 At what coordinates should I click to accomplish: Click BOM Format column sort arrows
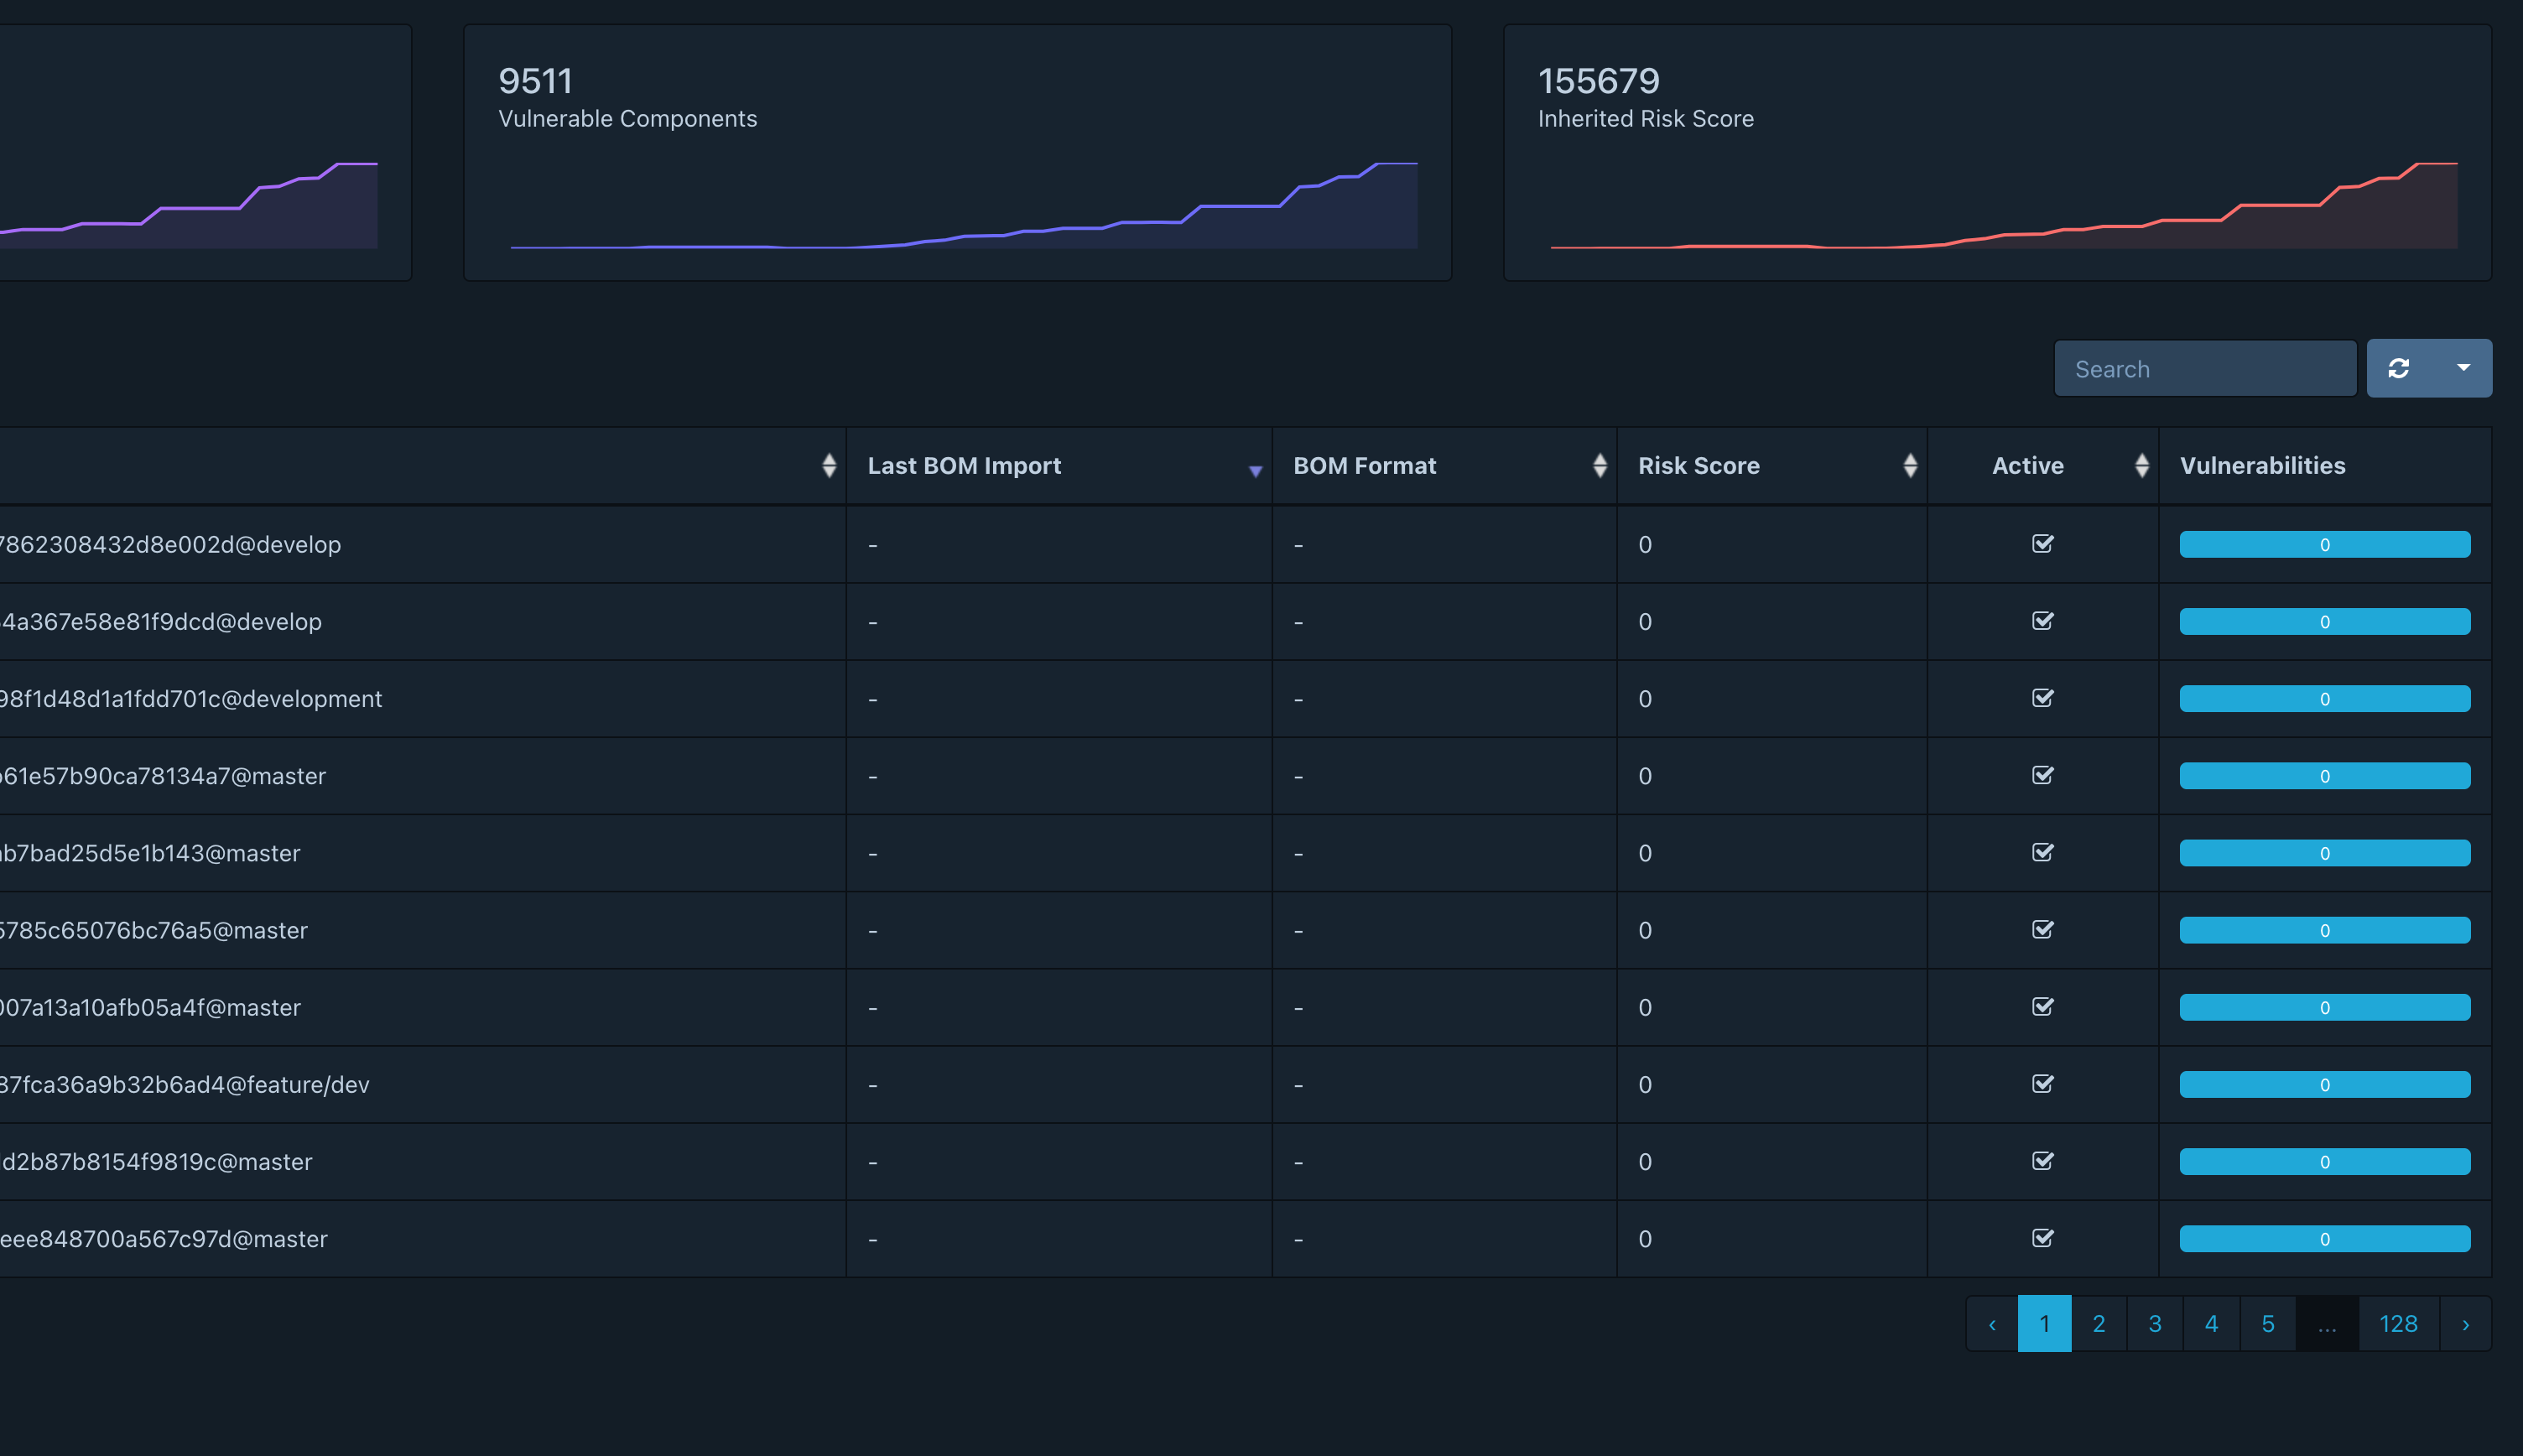[x=1599, y=466]
